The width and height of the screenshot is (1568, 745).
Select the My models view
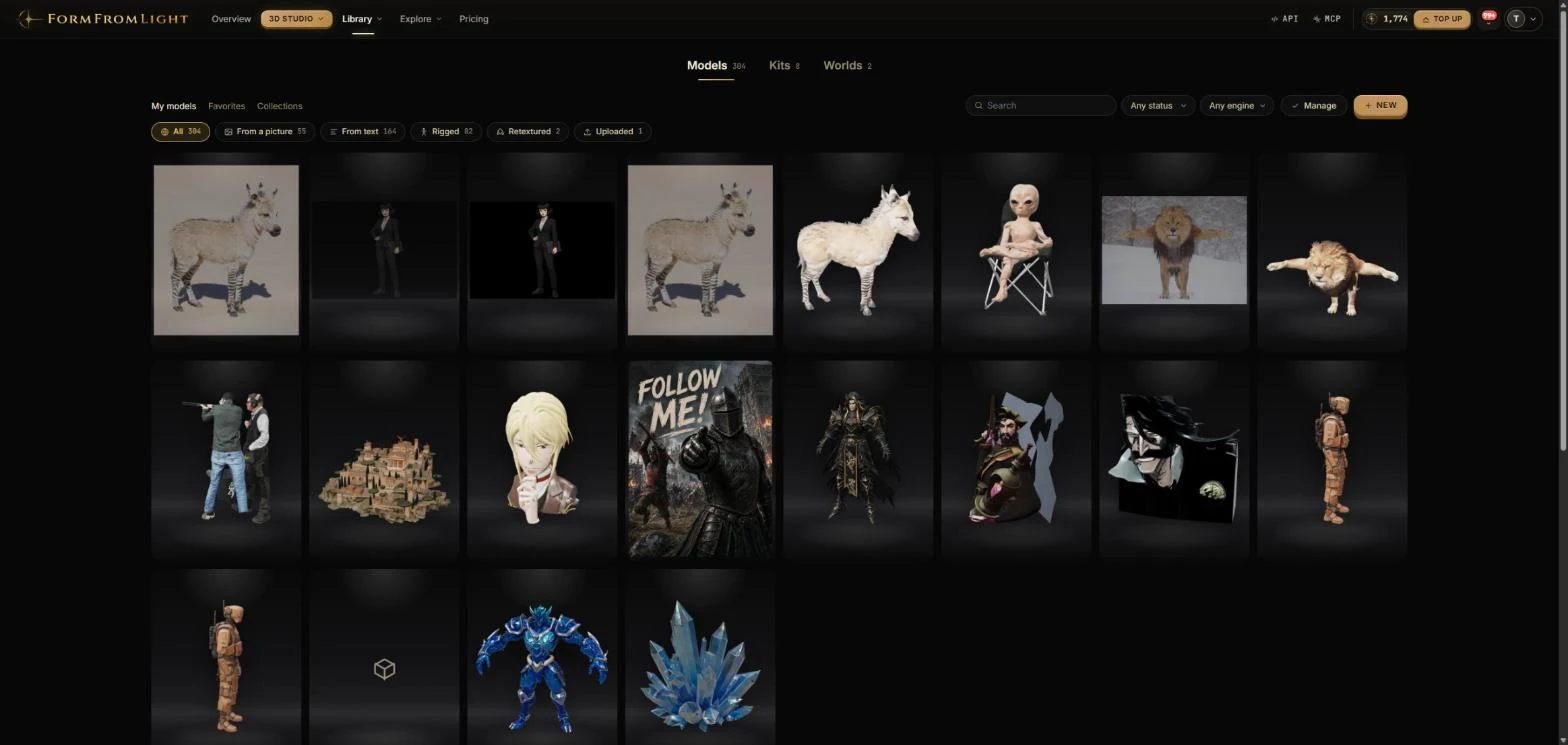click(x=173, y=106)
